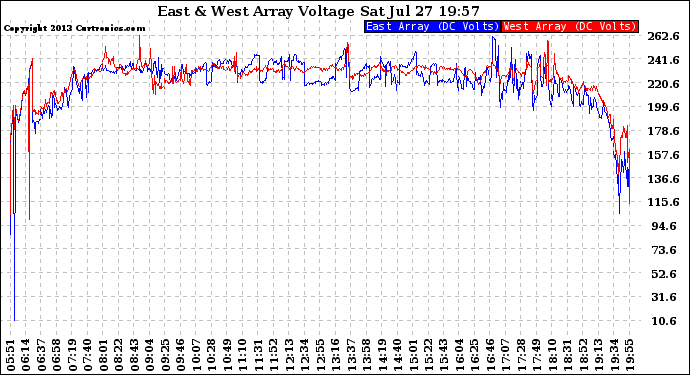Click the 15:01 time axis label
Image resolution: width=690 pixels, height=375 pixels.
coord(413,355)
